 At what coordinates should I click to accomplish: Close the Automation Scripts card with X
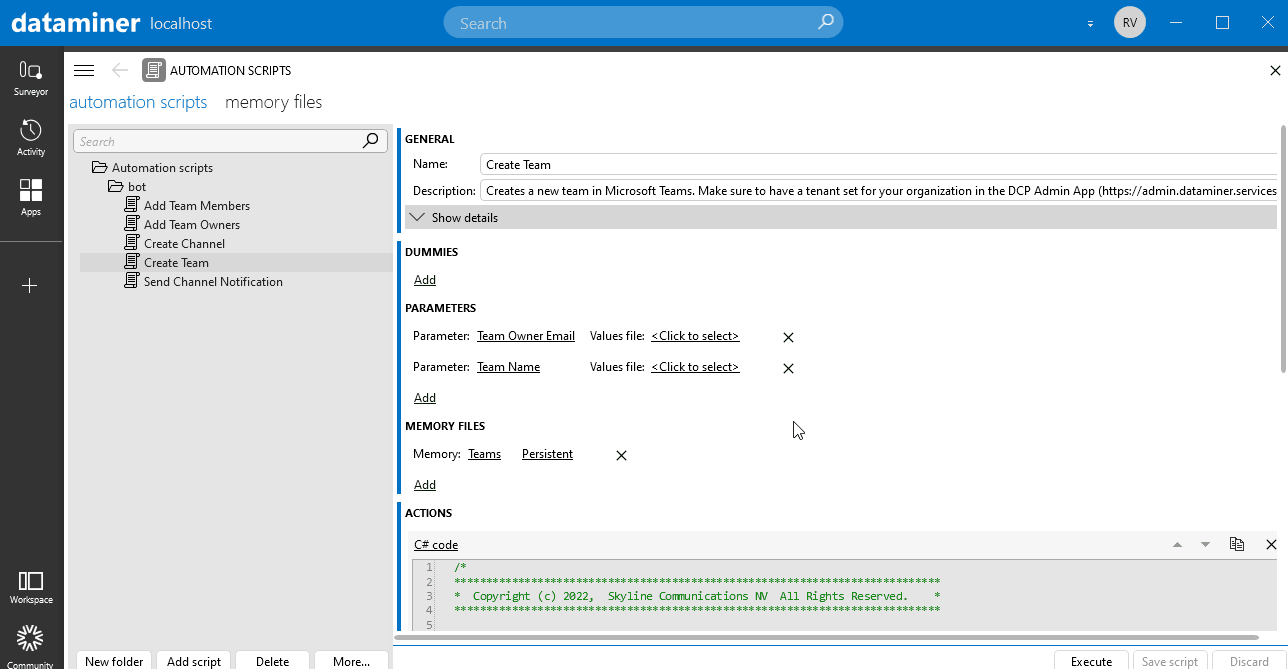(x=1275, y=70)
